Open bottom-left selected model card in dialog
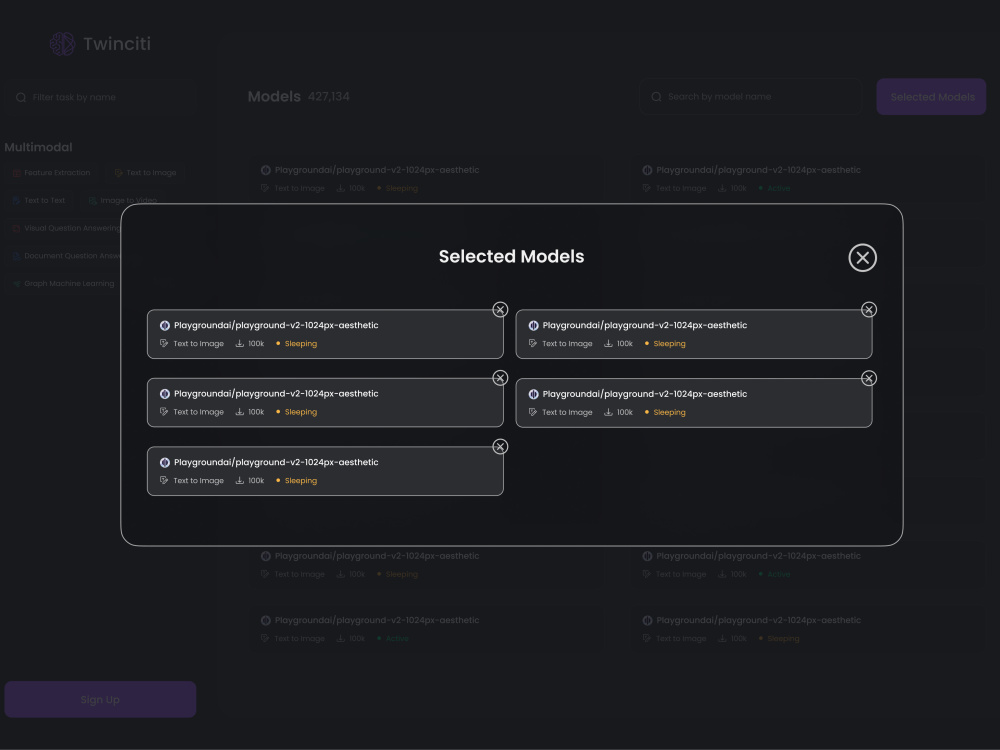 coord(325,471)
